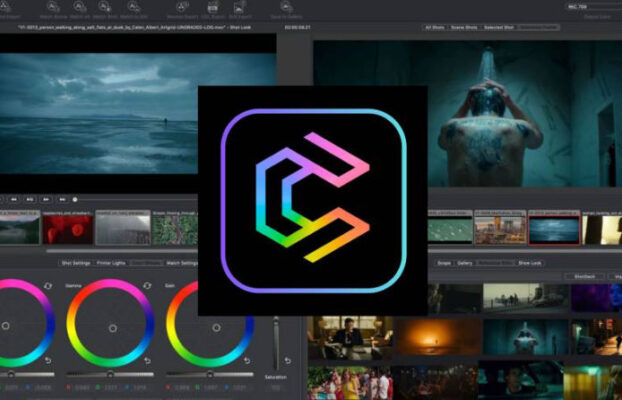Click the Gain color wheel center point
This screenshot has height=400, width=622.
[x=216, y=328]
